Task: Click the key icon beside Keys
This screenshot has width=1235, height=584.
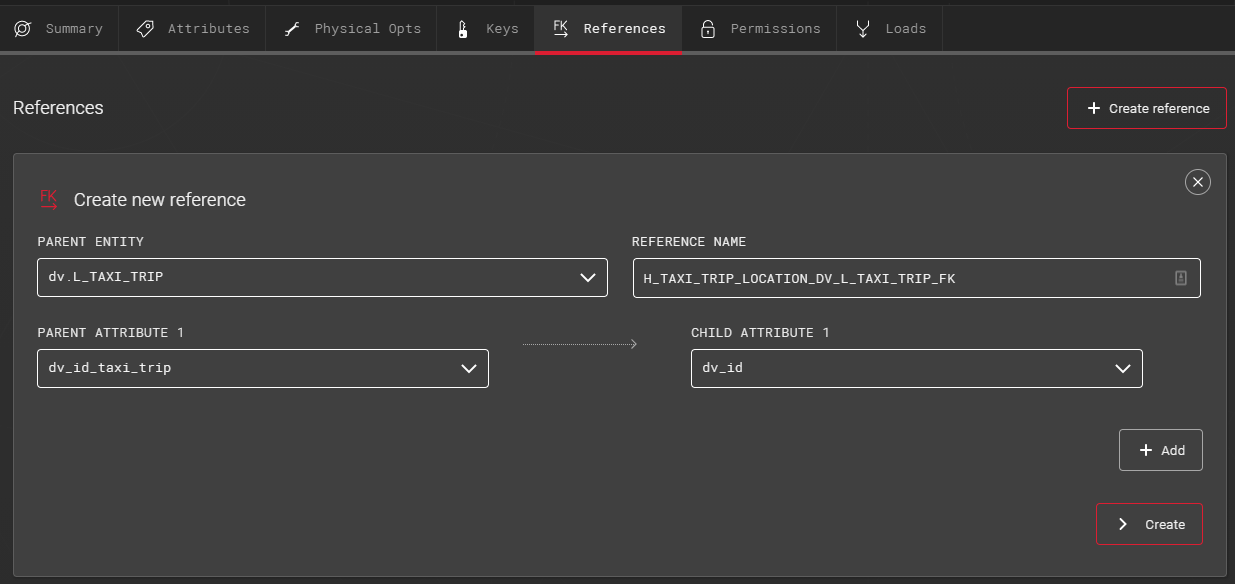Action: [462, 29]
